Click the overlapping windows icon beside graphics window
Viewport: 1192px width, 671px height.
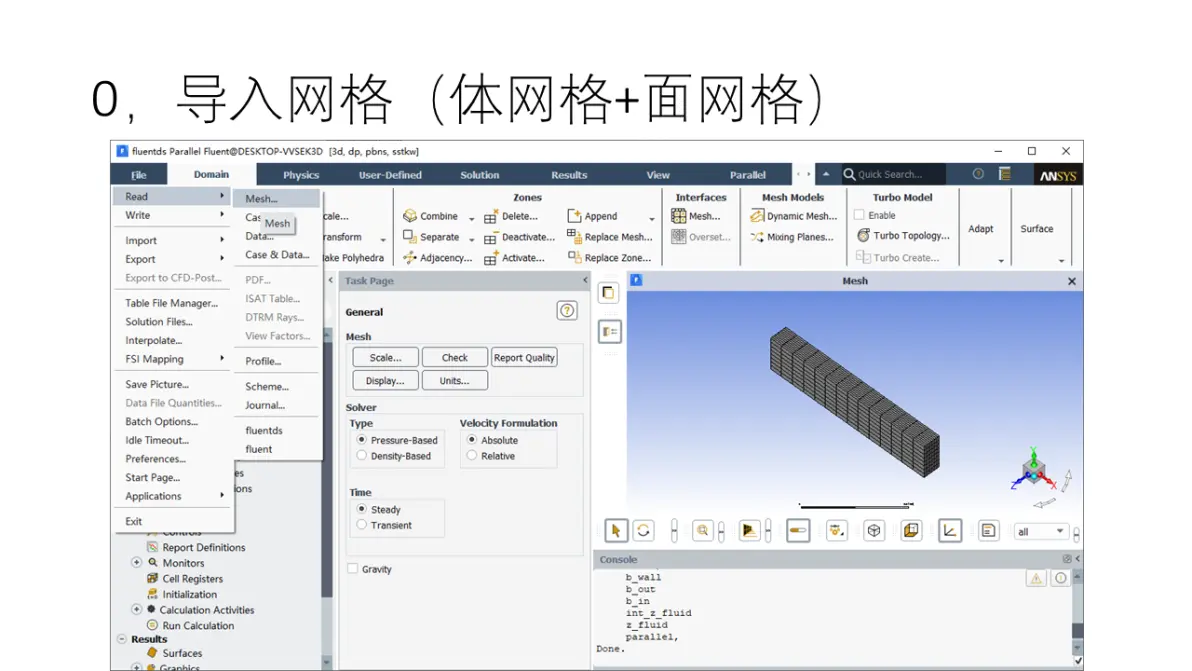tap(609, 293)
